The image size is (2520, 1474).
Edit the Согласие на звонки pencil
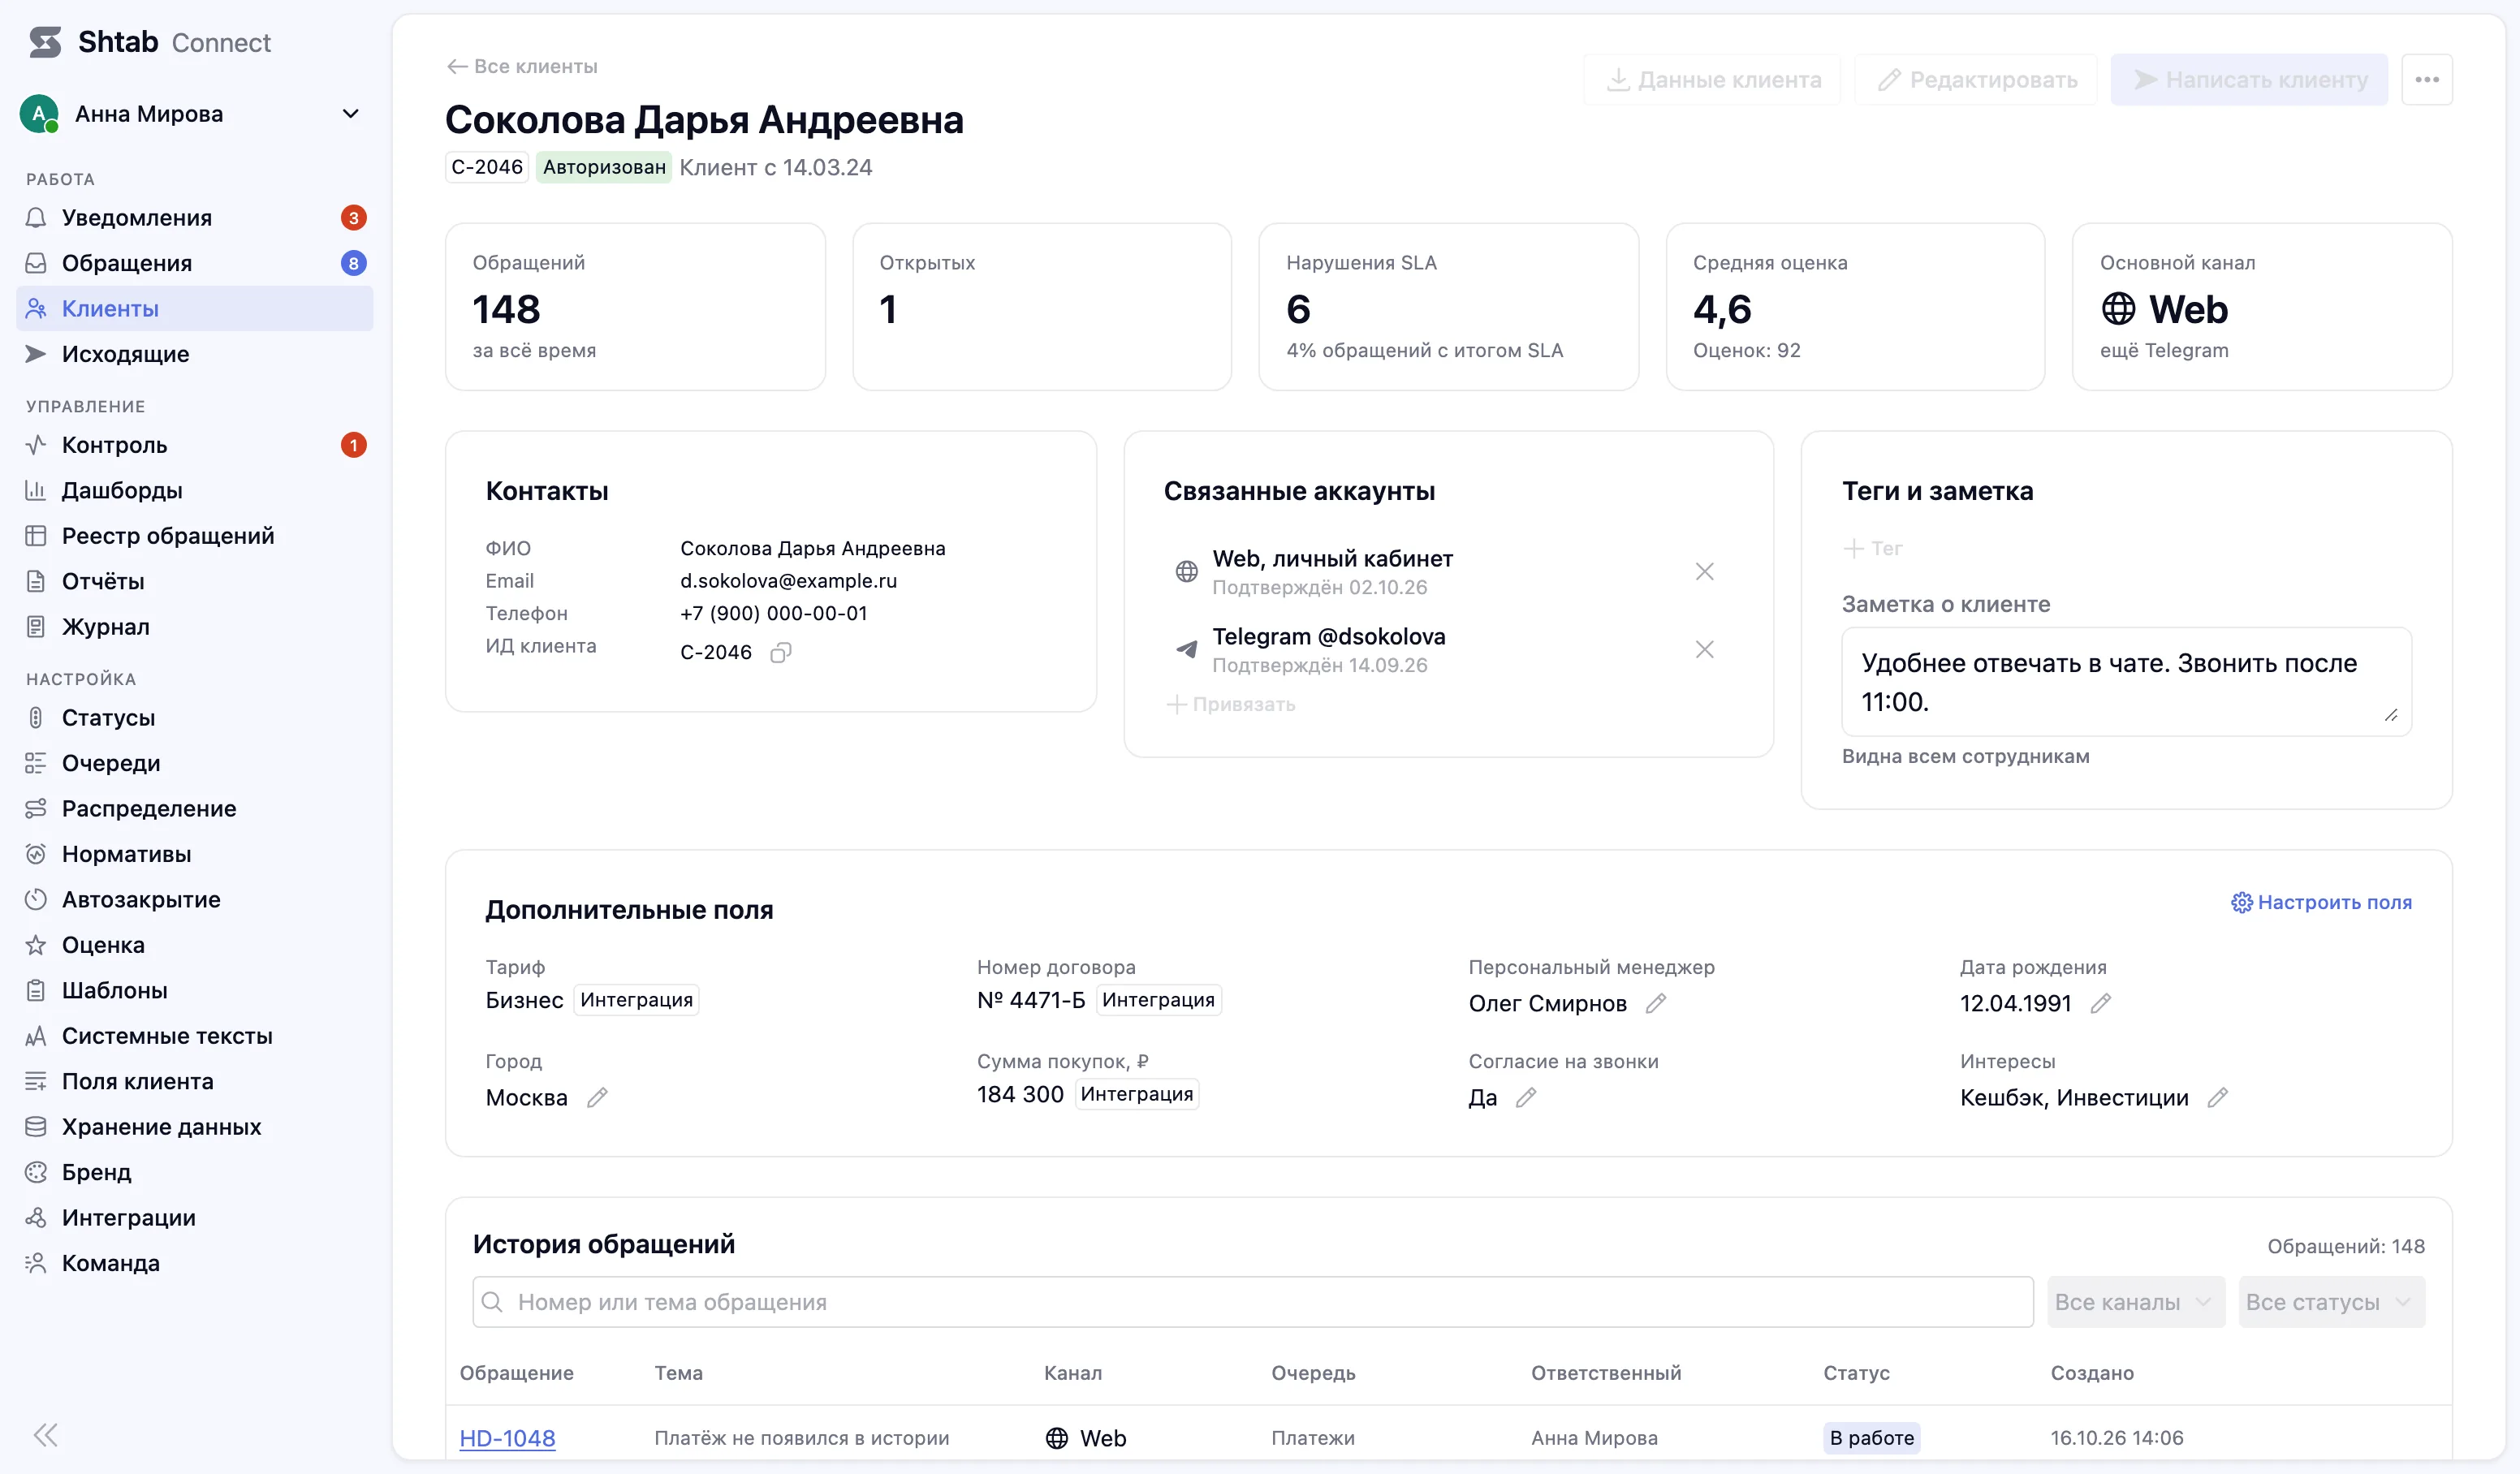[1526, 1098]
